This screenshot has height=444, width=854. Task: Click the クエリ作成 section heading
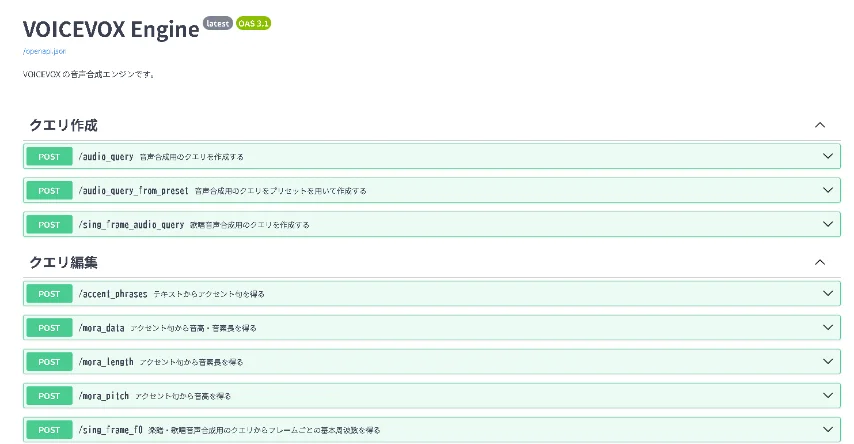coord(63,125)
